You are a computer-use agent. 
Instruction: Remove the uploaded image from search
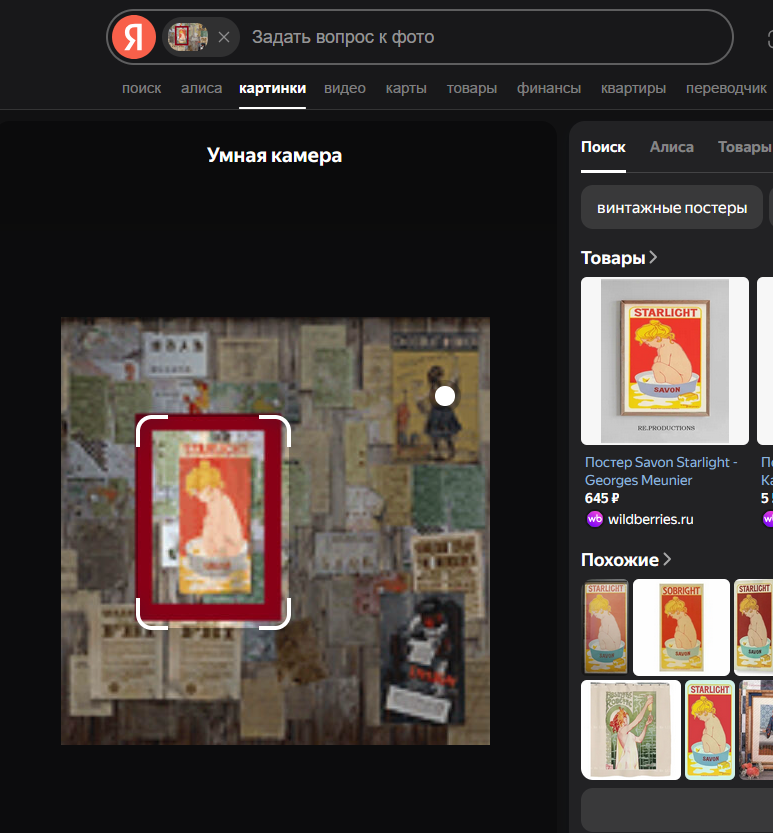[224, 37]
